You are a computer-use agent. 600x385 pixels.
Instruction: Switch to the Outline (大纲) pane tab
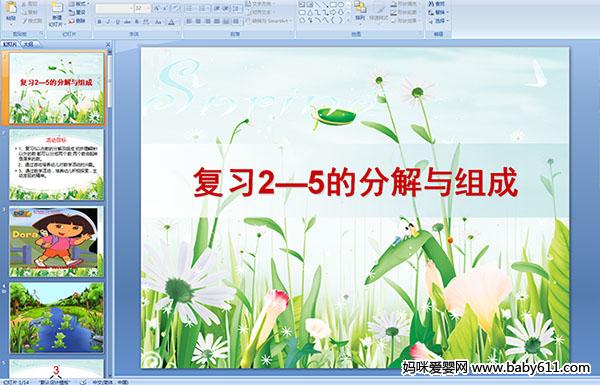pyautogui.click(x=29, y=44)
